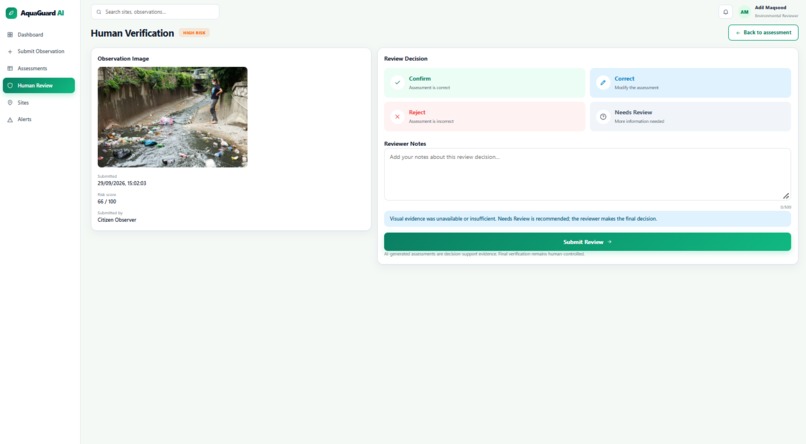Open the Alerts page
This screenshot has width=806, height=444.
(39, 119)
